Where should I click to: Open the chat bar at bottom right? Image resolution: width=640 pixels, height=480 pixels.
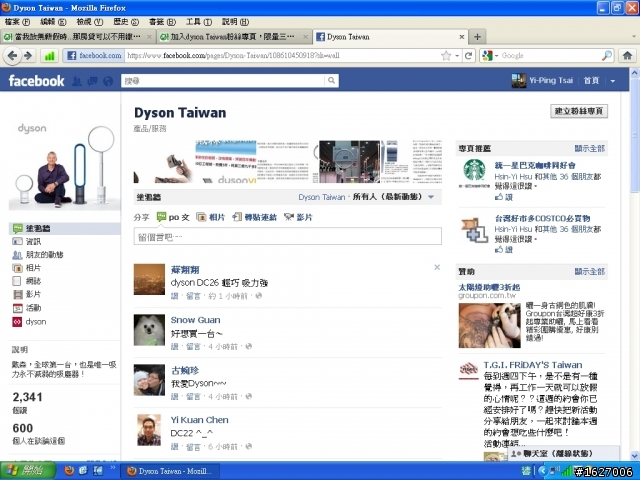click(563, 453)
